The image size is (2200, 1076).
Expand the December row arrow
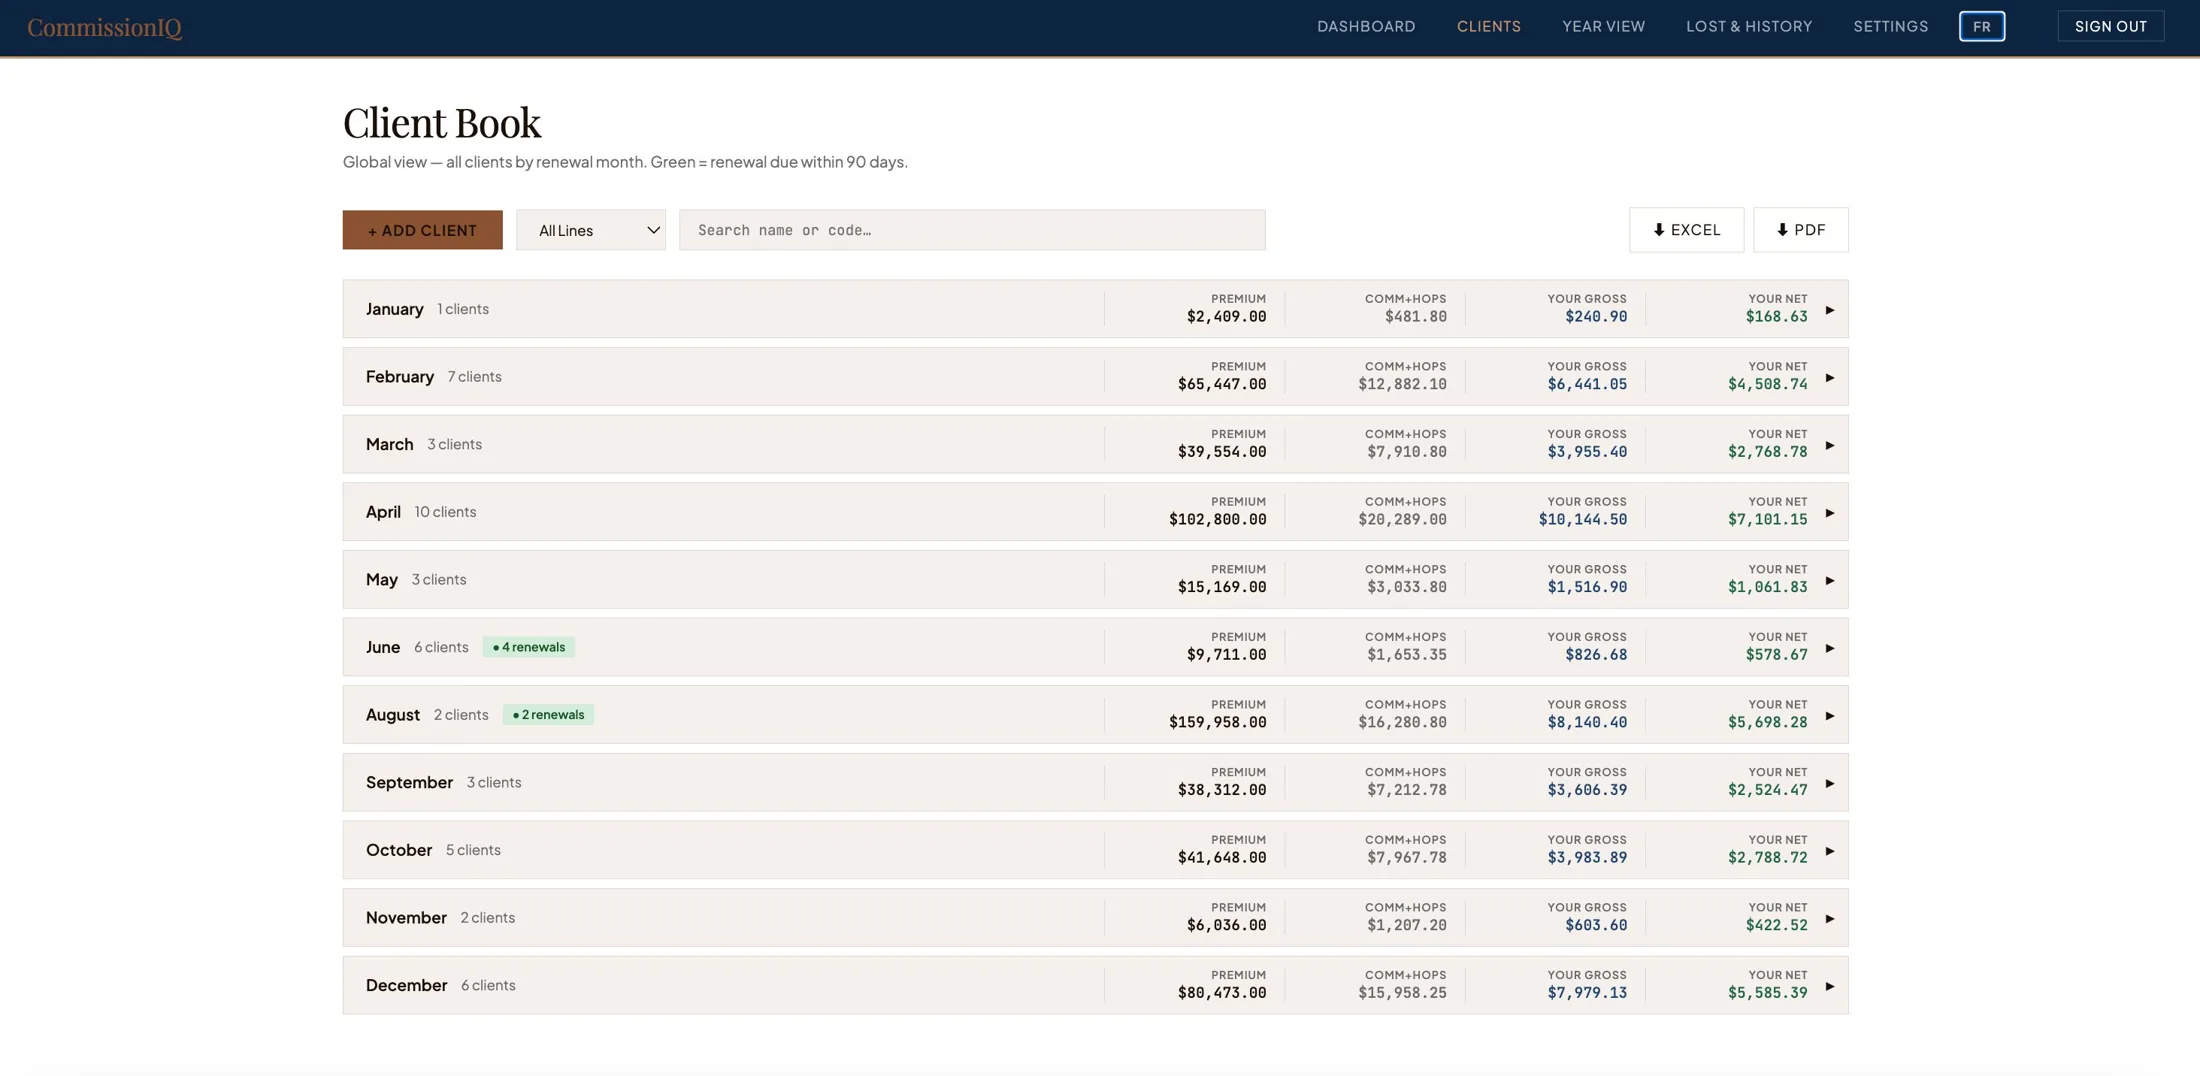[x=1829, y=986]
